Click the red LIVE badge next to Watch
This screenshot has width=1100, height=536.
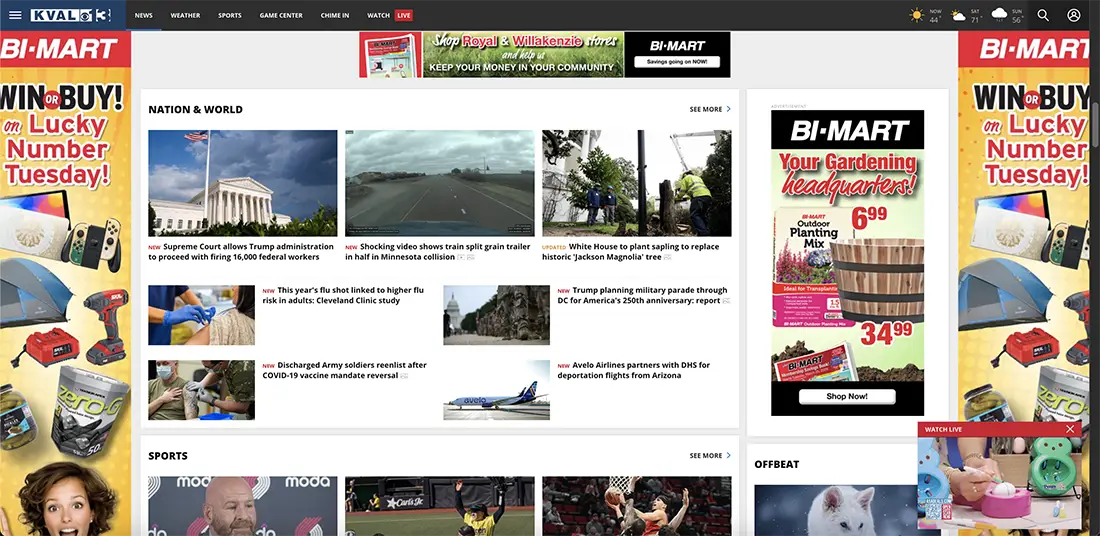tap(403, 15)
